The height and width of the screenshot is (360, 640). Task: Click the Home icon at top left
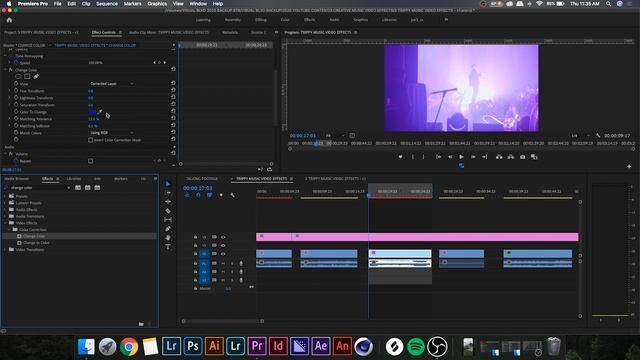coord(9,20)
